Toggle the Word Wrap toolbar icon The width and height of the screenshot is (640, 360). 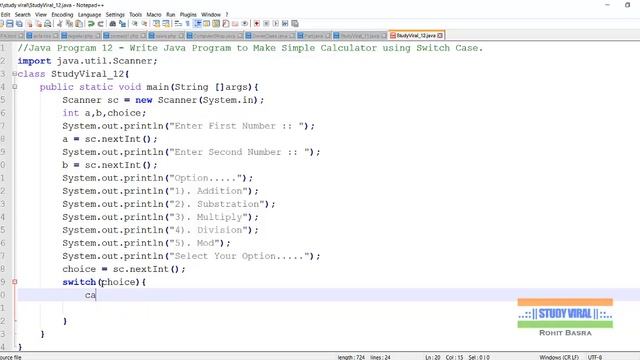pos(178,24)
